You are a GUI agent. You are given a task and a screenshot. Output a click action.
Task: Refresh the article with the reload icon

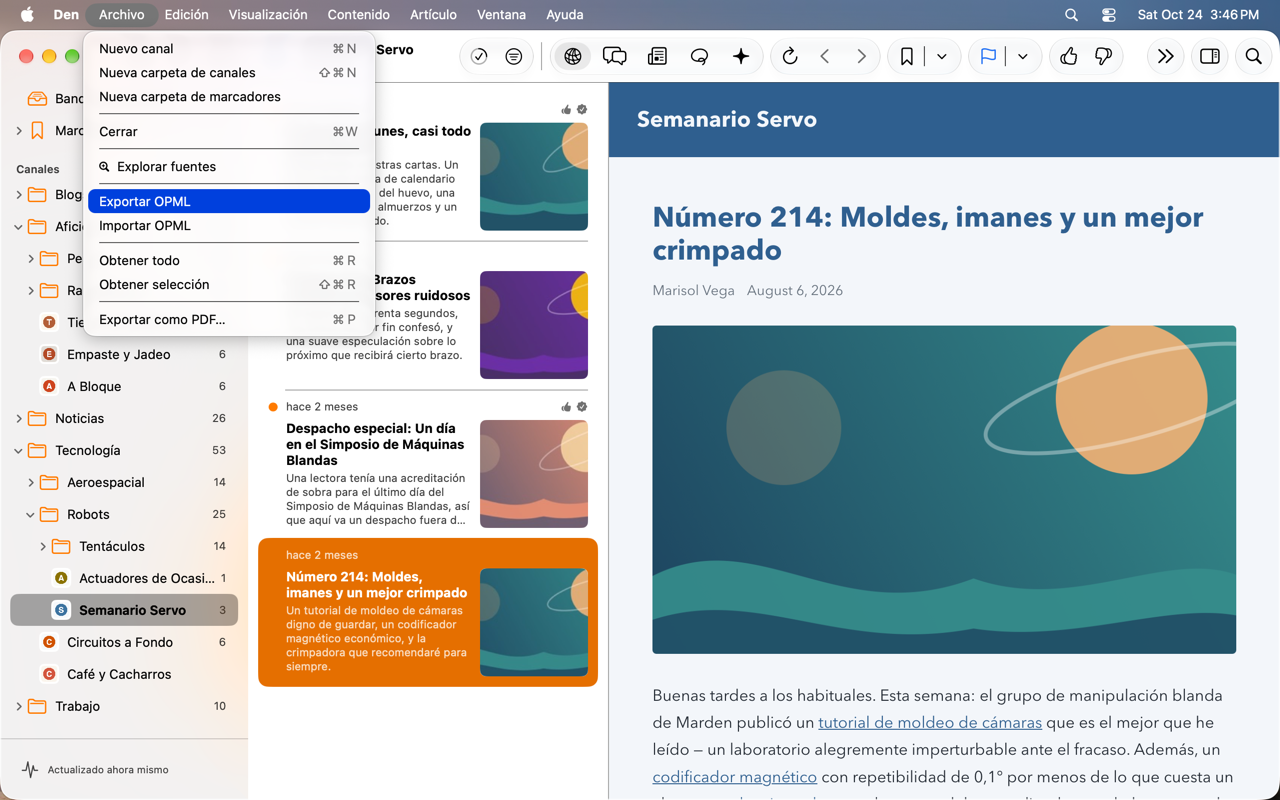click(x=790, y=57)
